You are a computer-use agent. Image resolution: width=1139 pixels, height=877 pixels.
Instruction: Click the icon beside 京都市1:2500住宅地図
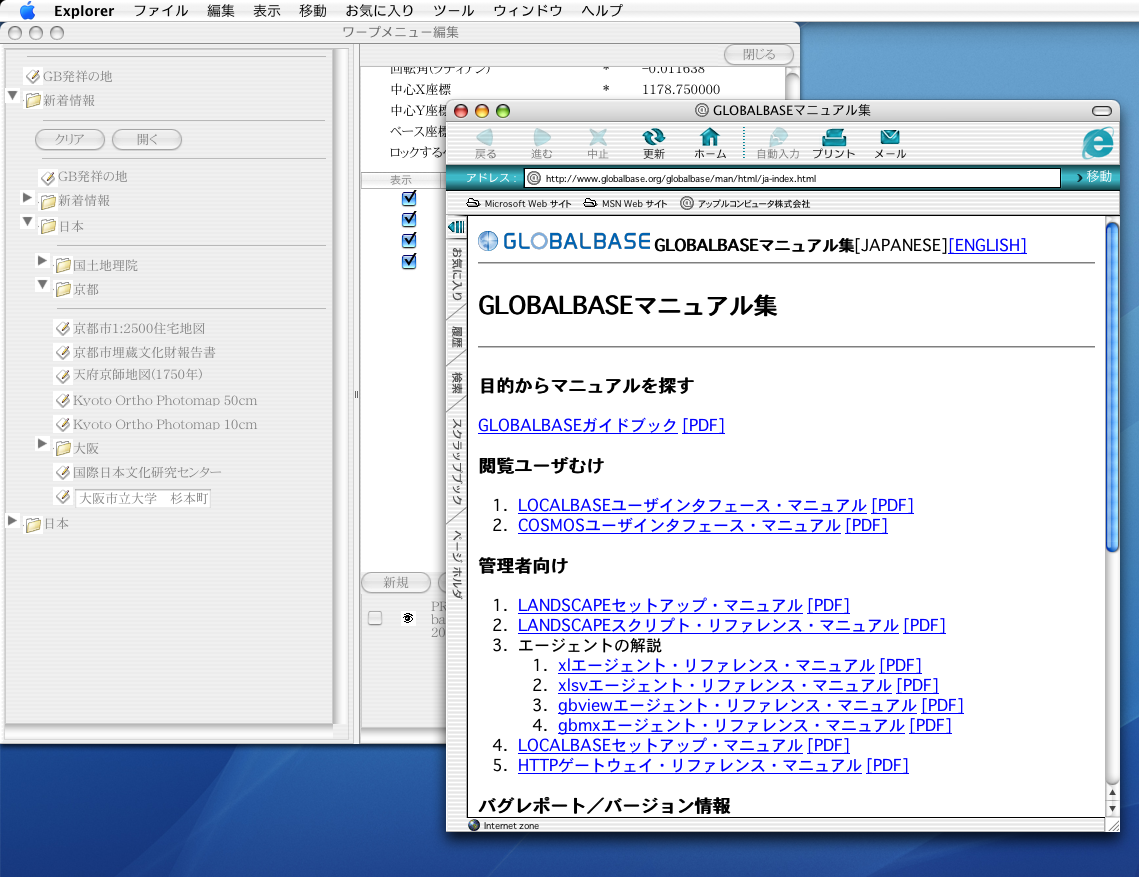pyautogui.click(x=63, y=328)
